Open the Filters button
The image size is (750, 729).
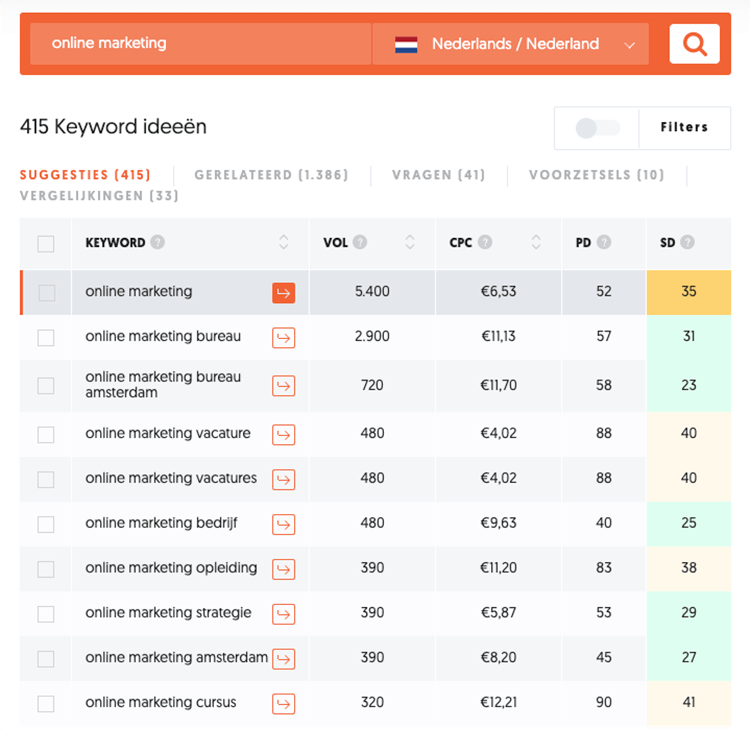tap(684, 127)
